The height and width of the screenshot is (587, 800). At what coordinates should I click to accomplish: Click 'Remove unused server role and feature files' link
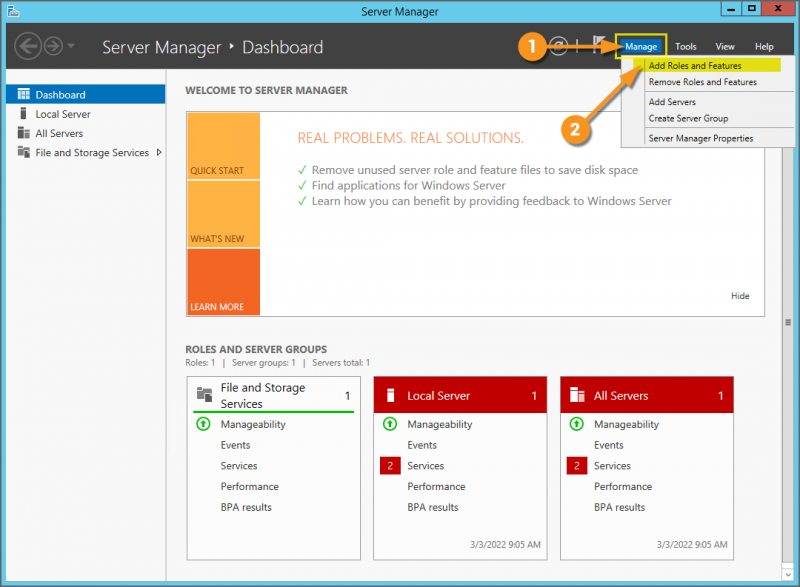tap(474, 170)
